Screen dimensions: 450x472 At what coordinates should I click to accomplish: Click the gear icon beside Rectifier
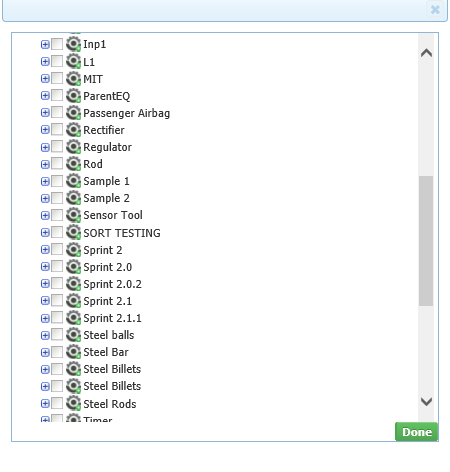tap(73, 130)
